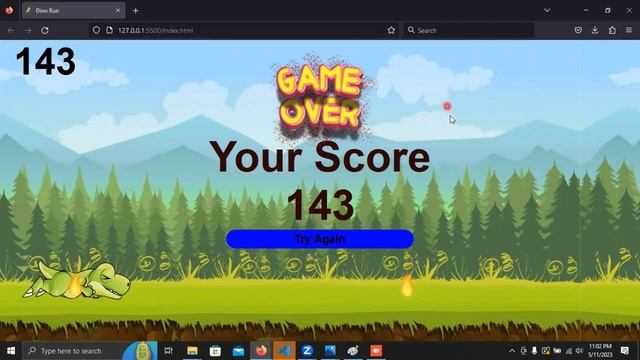Image resolution: width=640 pixels, height=360 pixels.
Task: Open the Windows Start menu
Action: tap(11, 351)
